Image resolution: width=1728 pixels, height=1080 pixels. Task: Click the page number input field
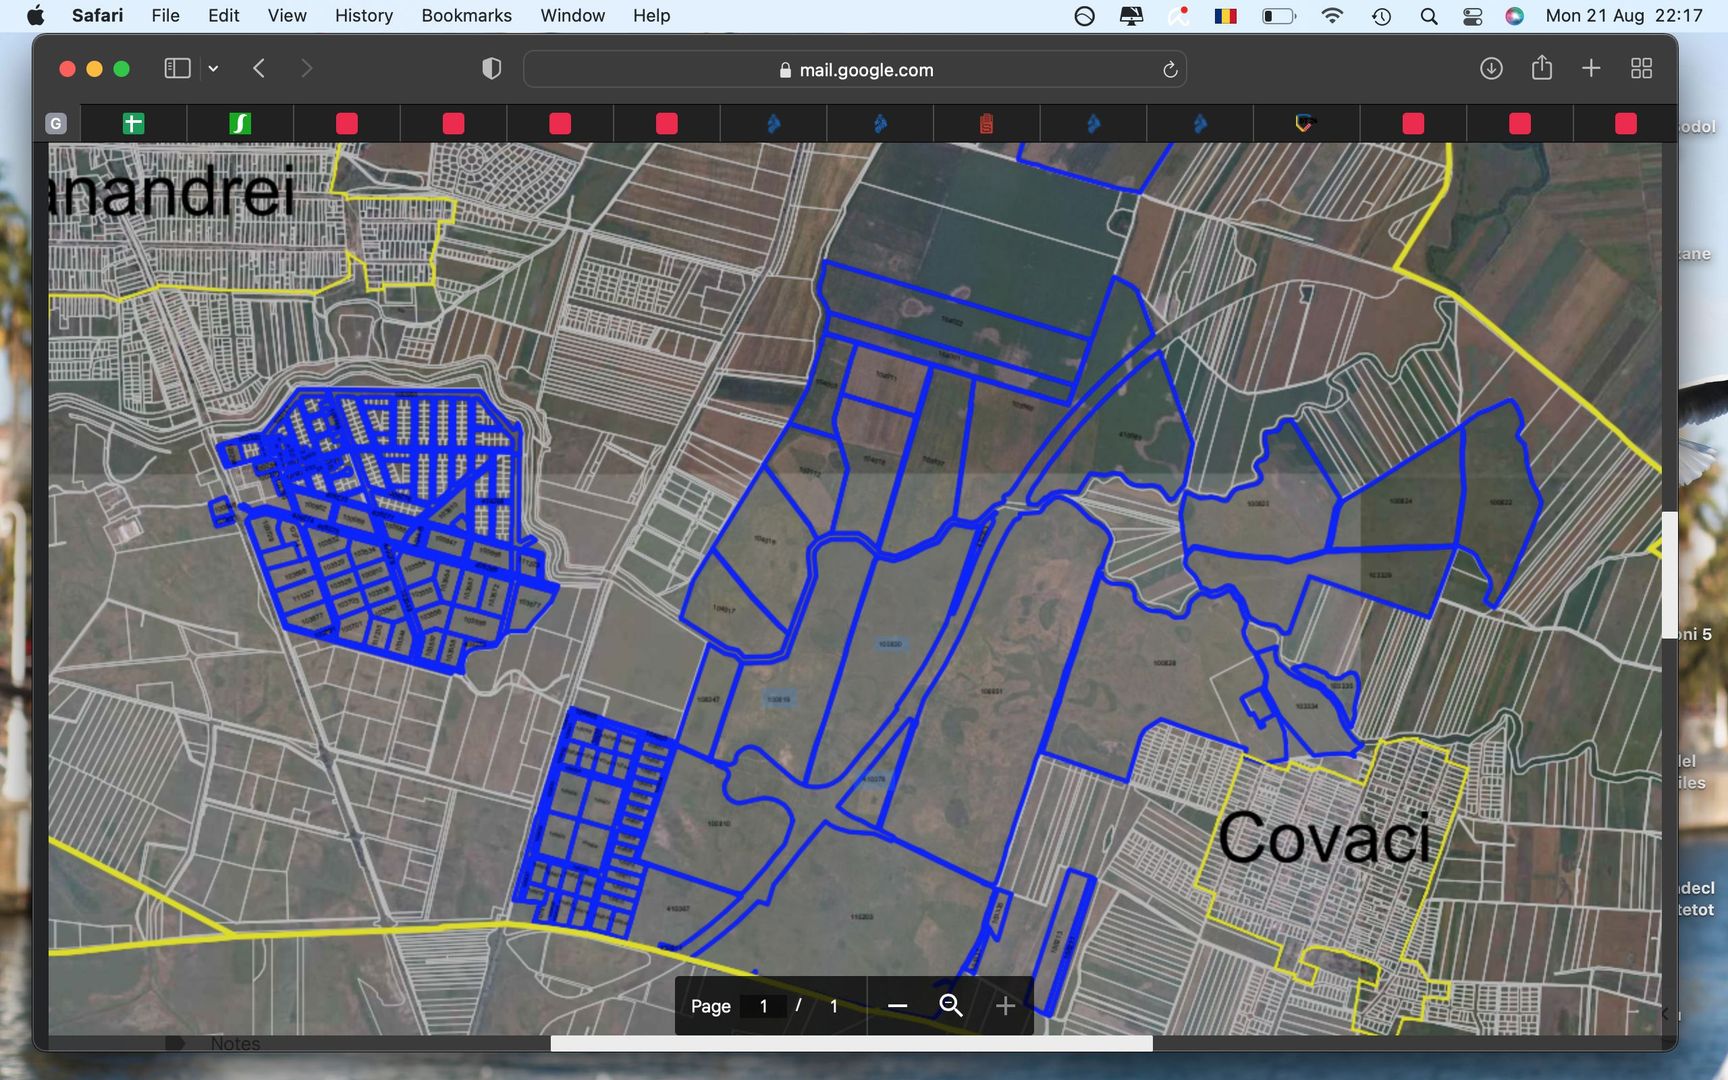click(764, 1006)
